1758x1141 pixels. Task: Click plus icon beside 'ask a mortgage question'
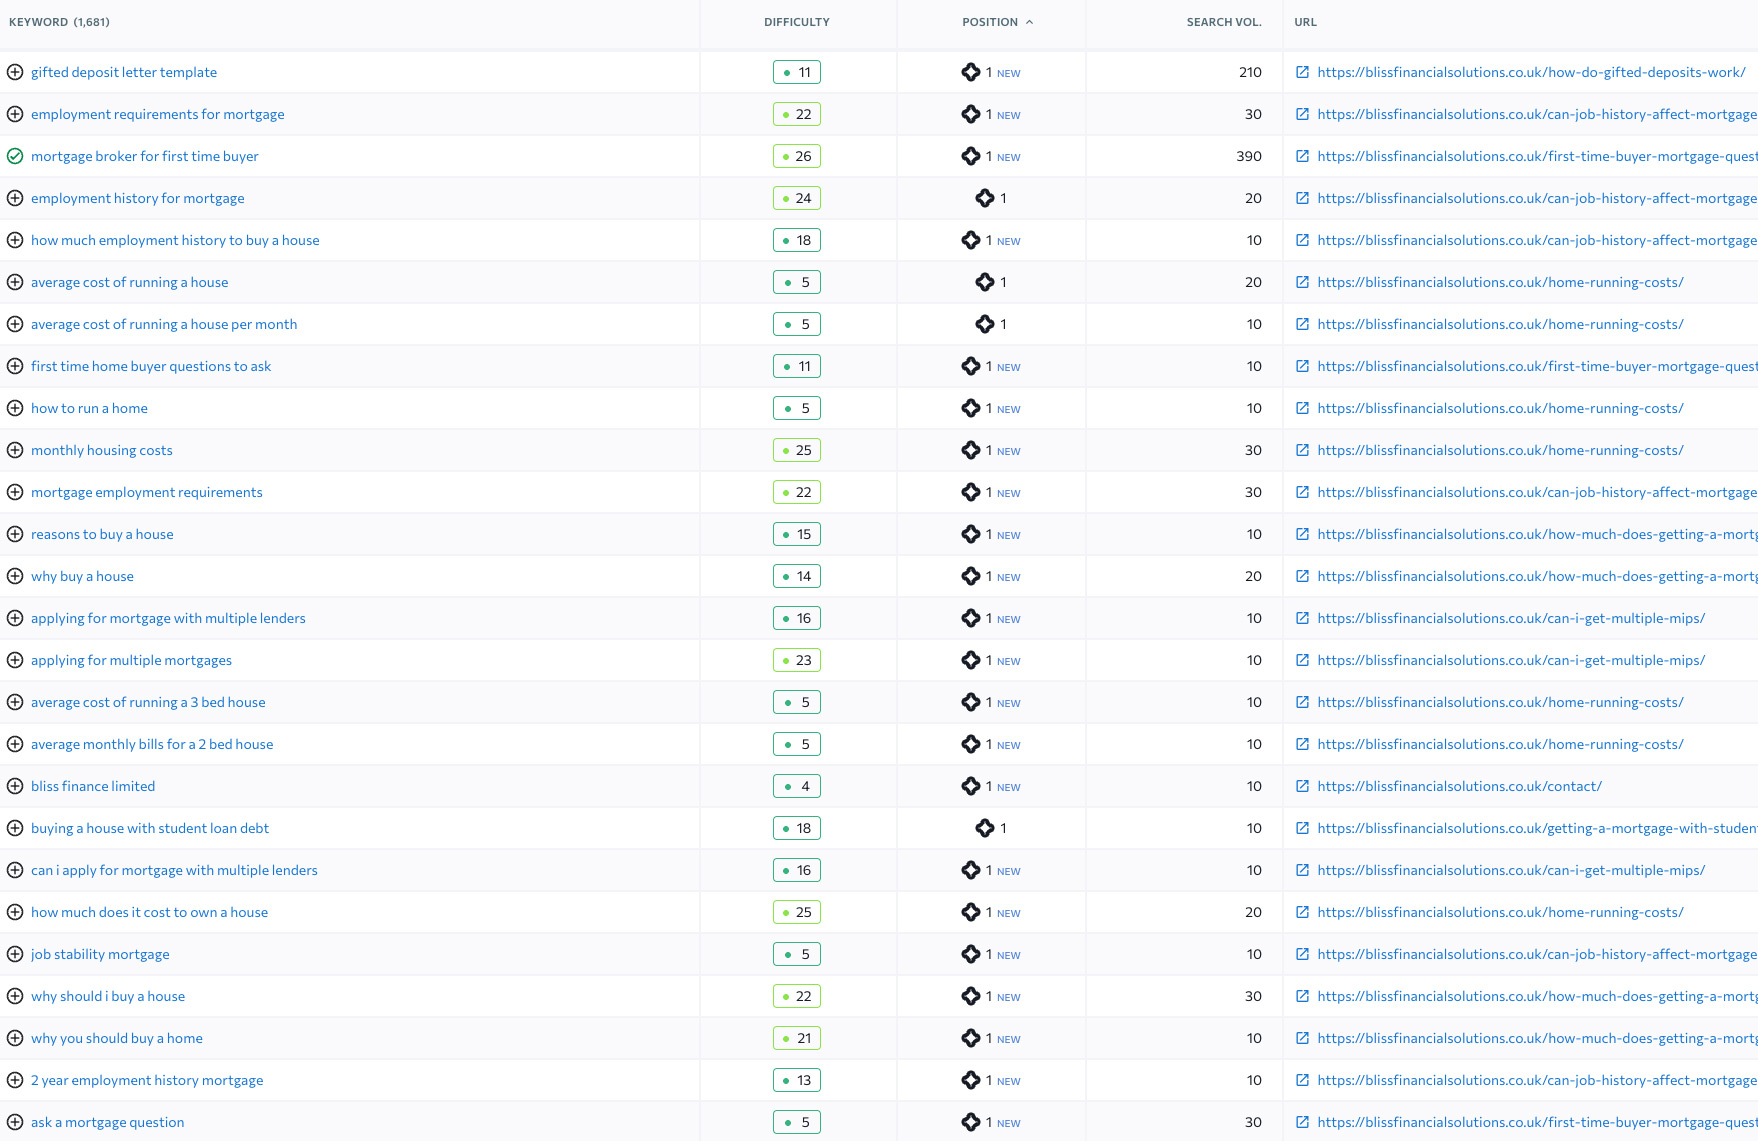coord(15,1122)
